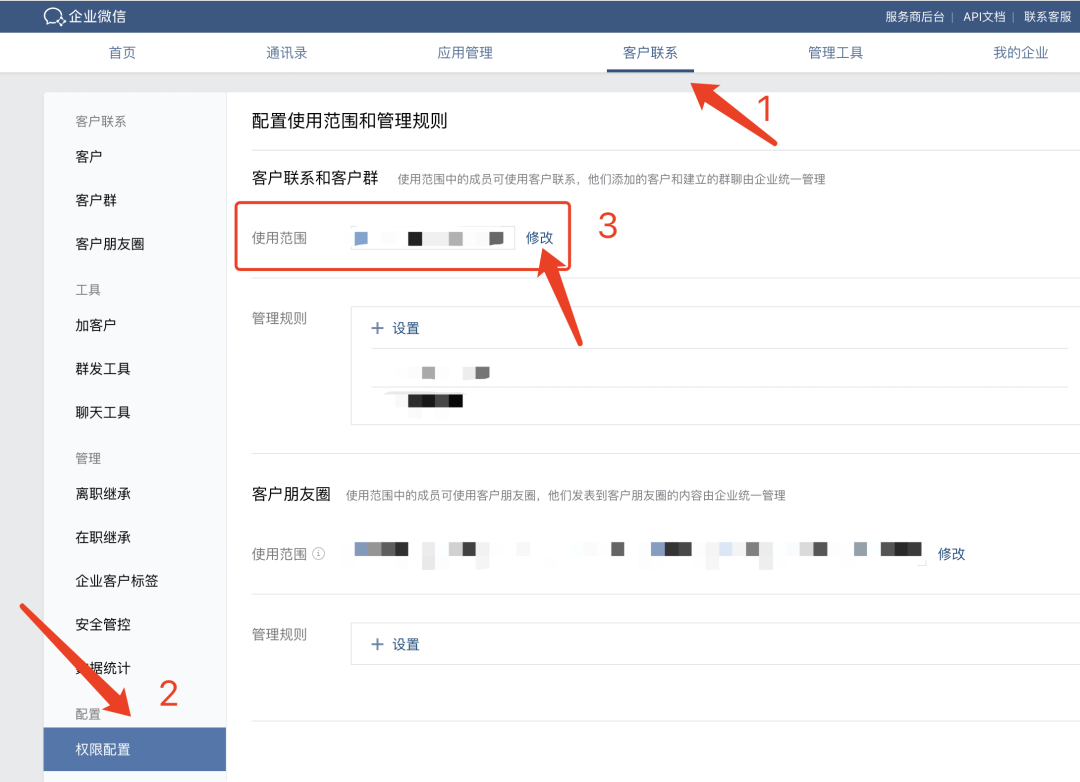Click plus icon under 客户联系和客户群 管理规则
This screenshot has height=782, width=1080.
click(377, 328)
